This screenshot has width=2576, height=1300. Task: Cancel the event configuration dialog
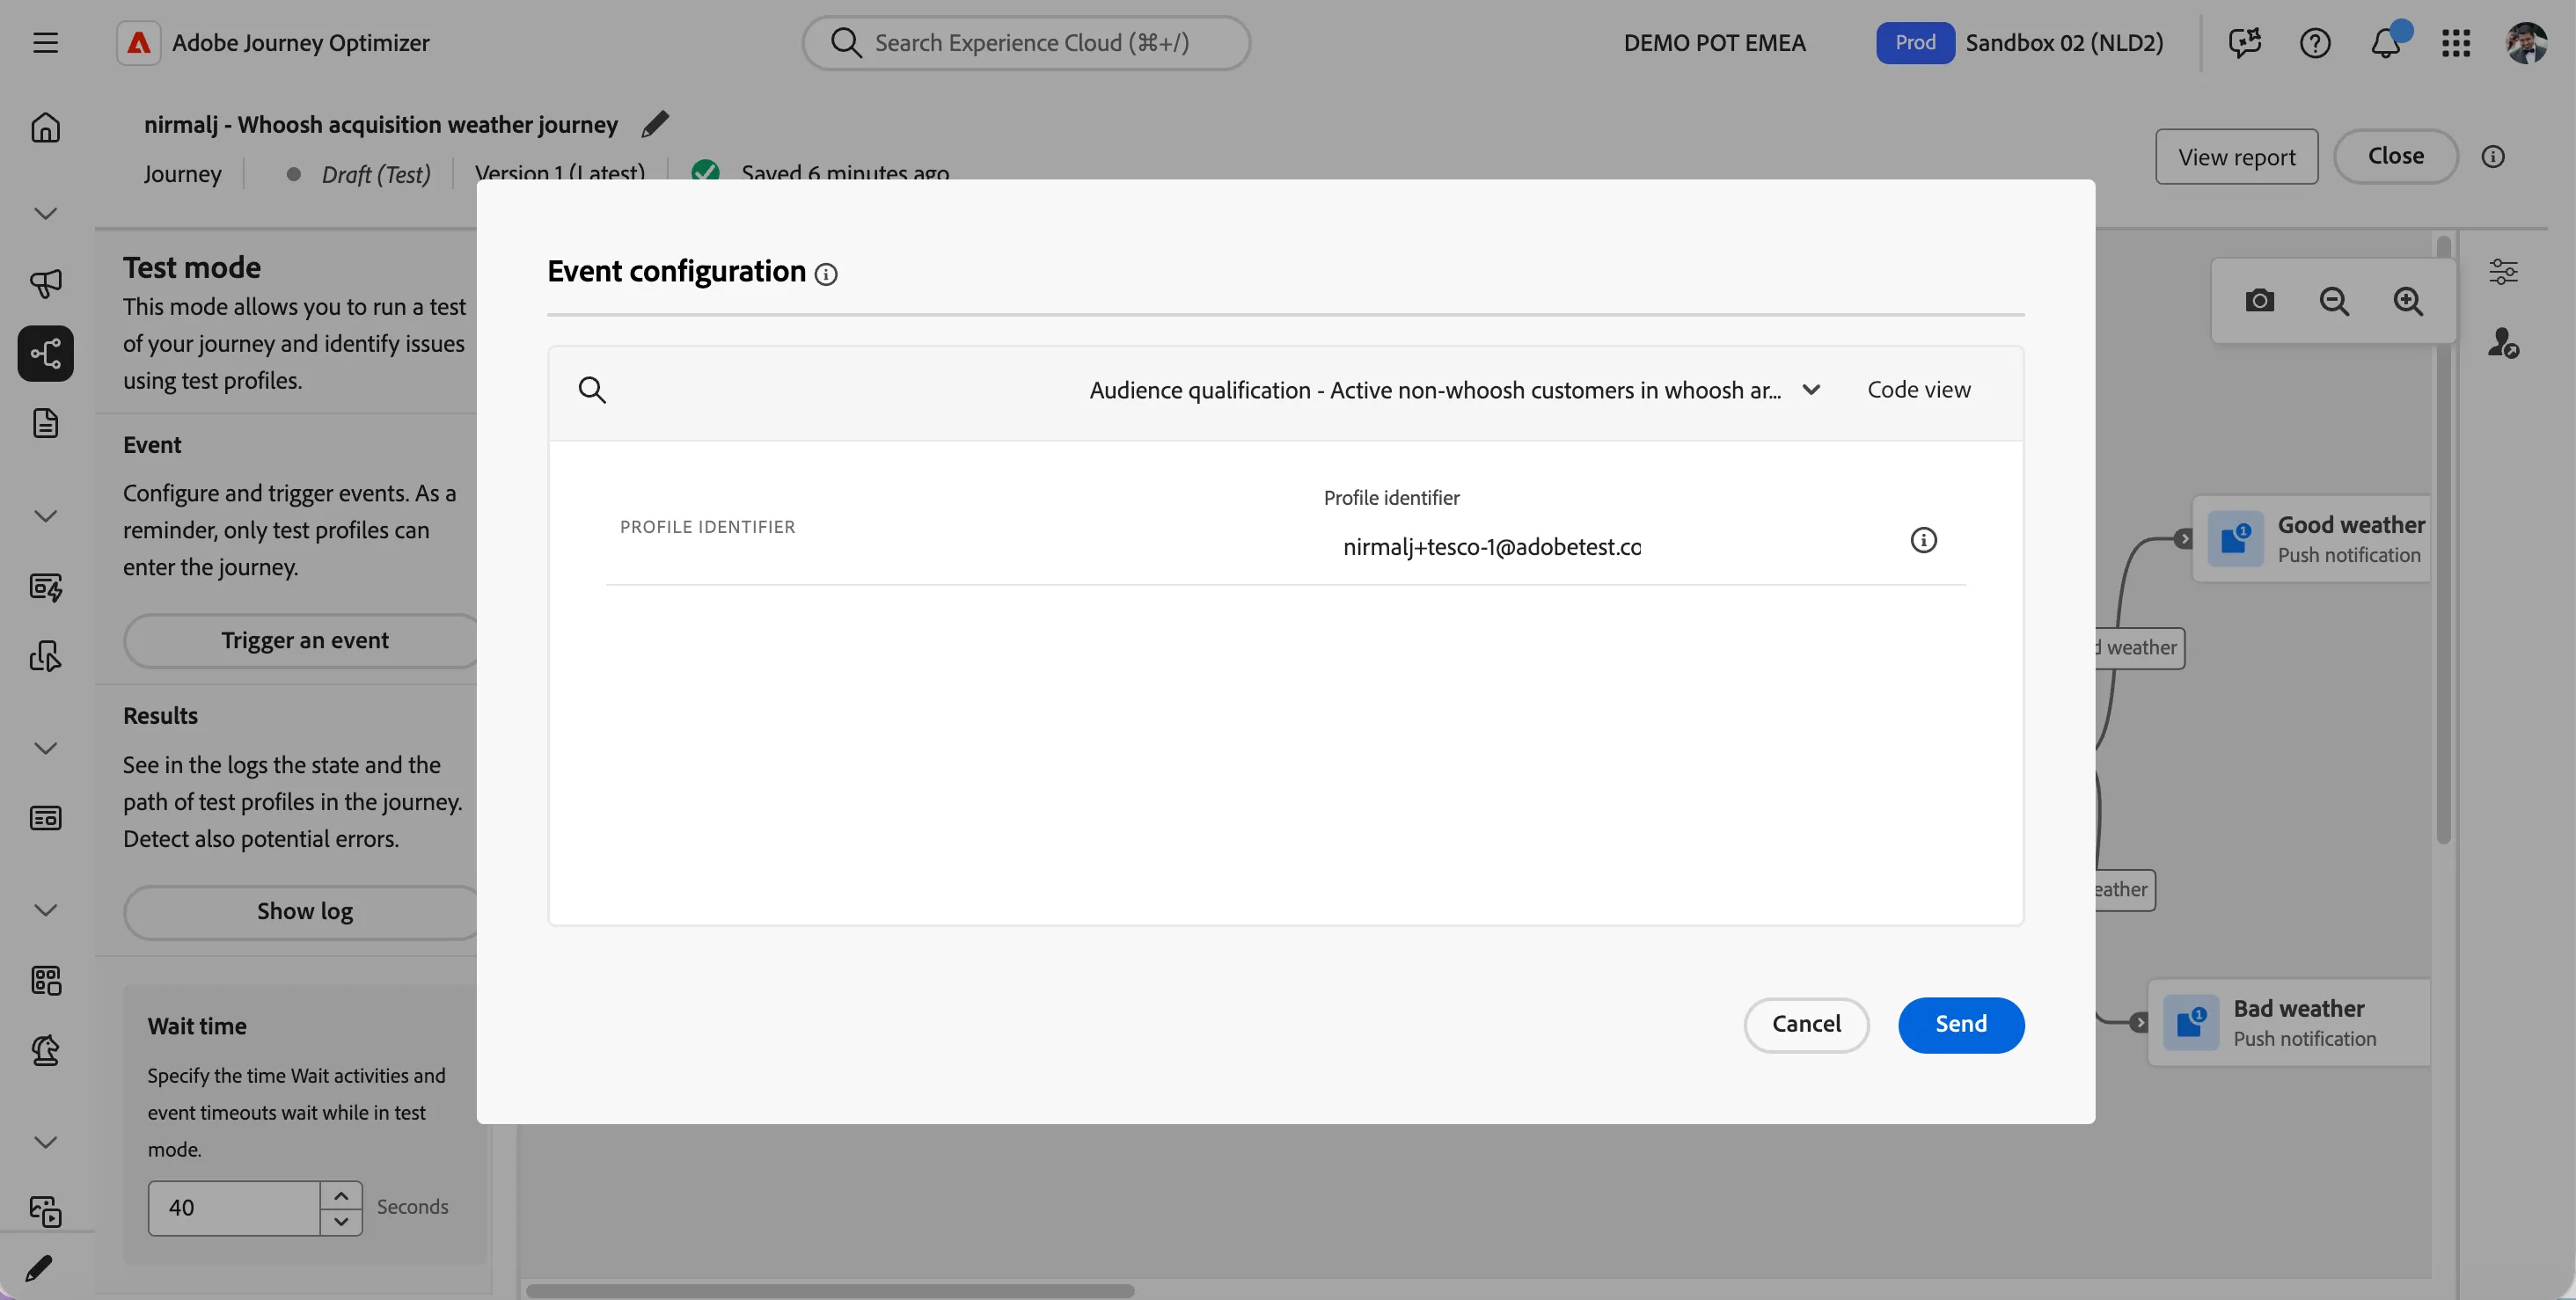pyautogui.click(x=1806, y=1024)
